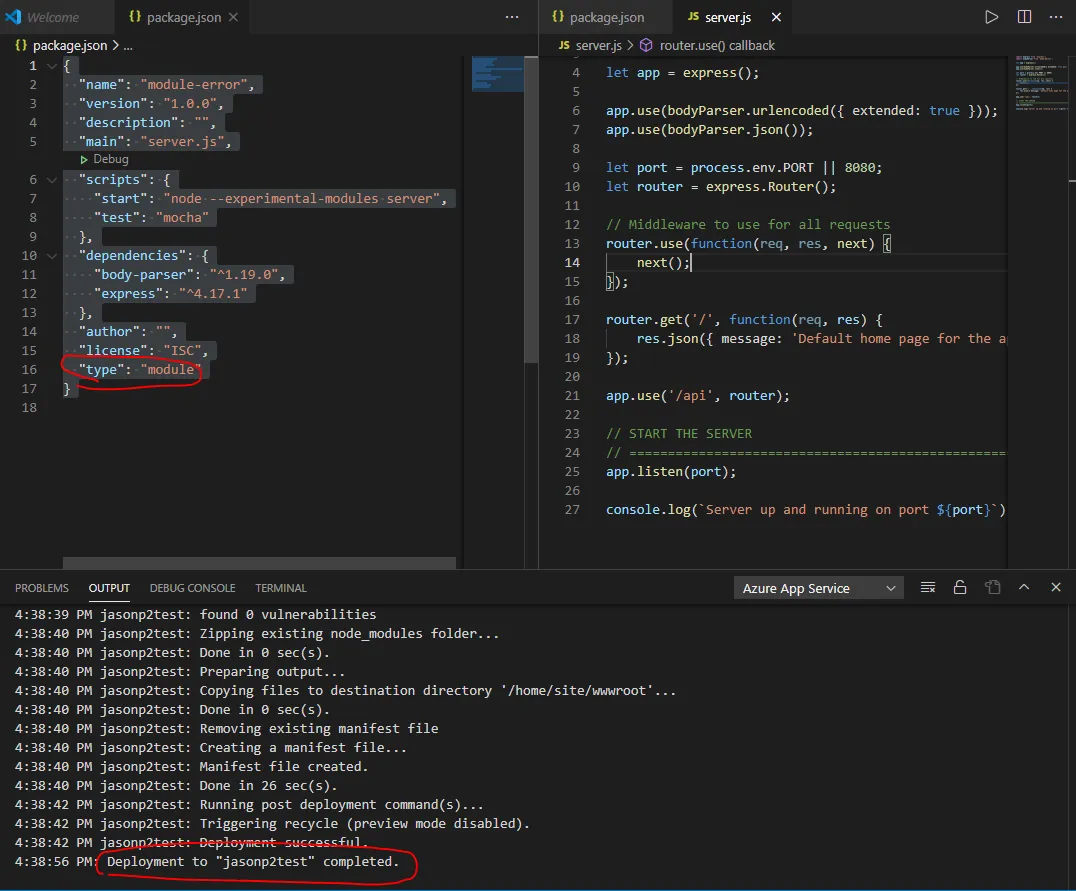This screenshot has height=891, width=1076.
Task: Click server.js breadcrumb in right editor
Action: [598, 45]
